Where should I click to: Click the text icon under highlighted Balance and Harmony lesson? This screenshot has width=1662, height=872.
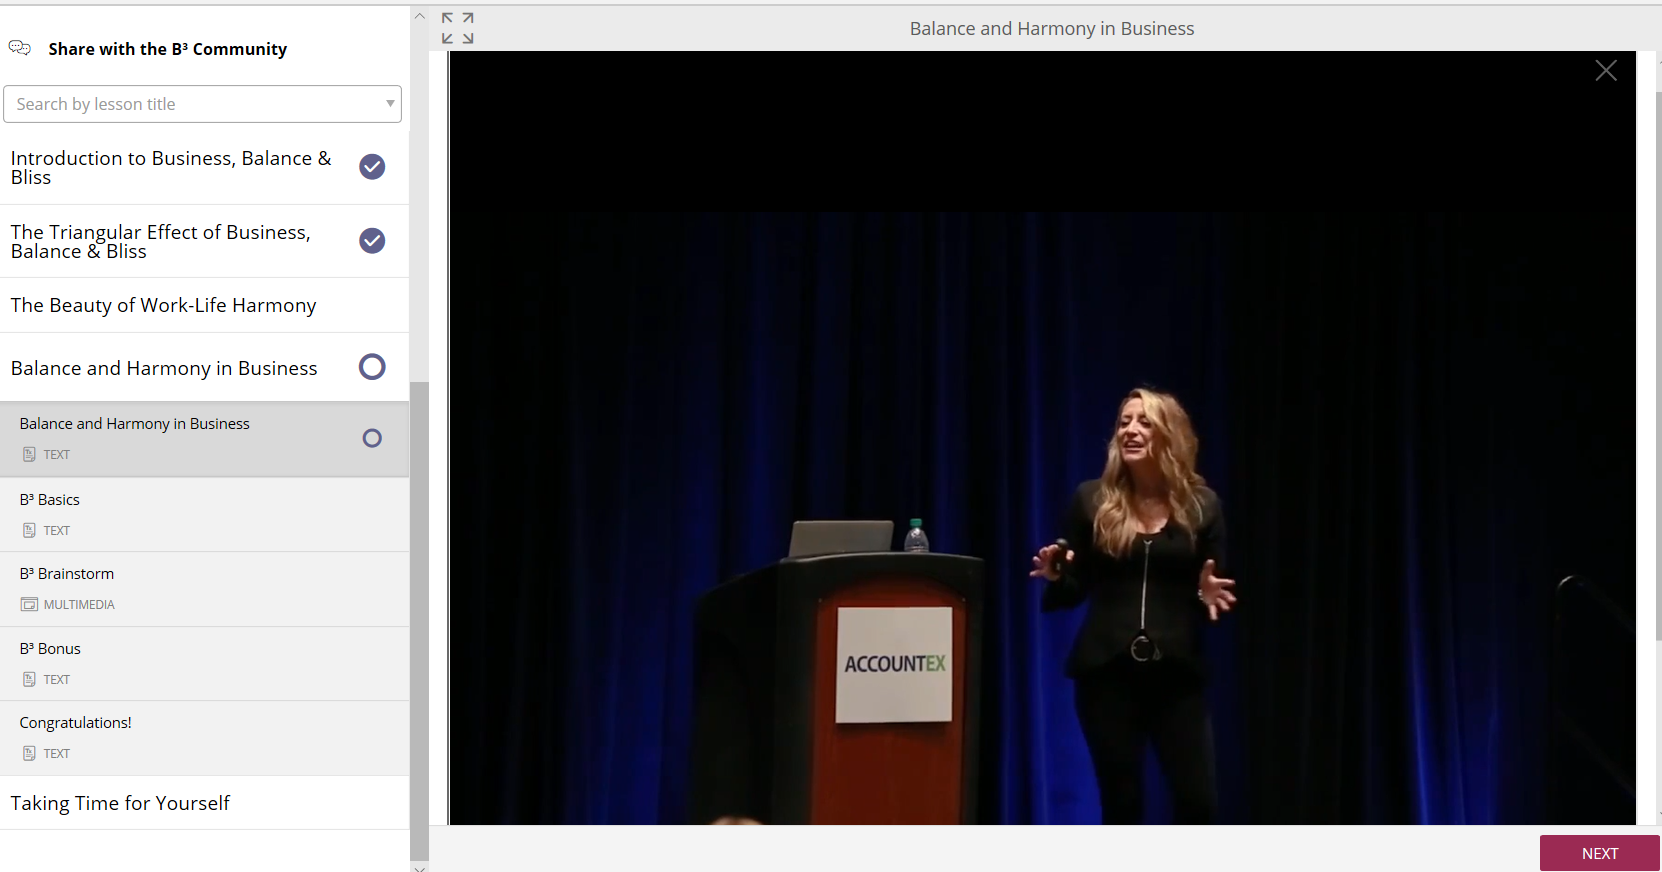29,454
